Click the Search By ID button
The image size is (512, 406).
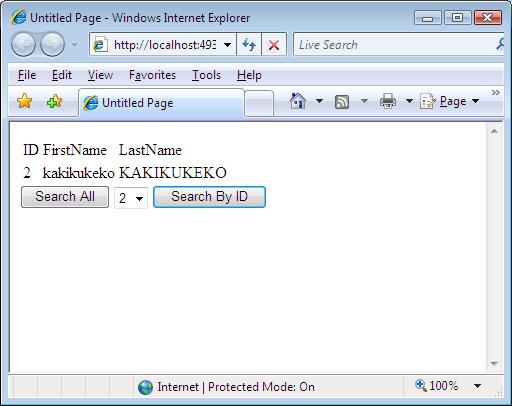[209, 197]
